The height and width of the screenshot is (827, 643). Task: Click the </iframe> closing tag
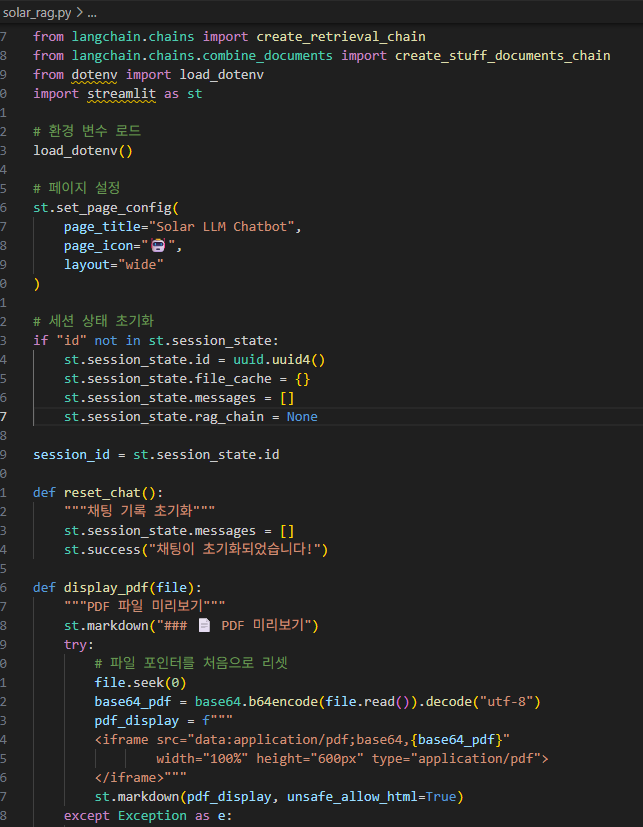129,777
